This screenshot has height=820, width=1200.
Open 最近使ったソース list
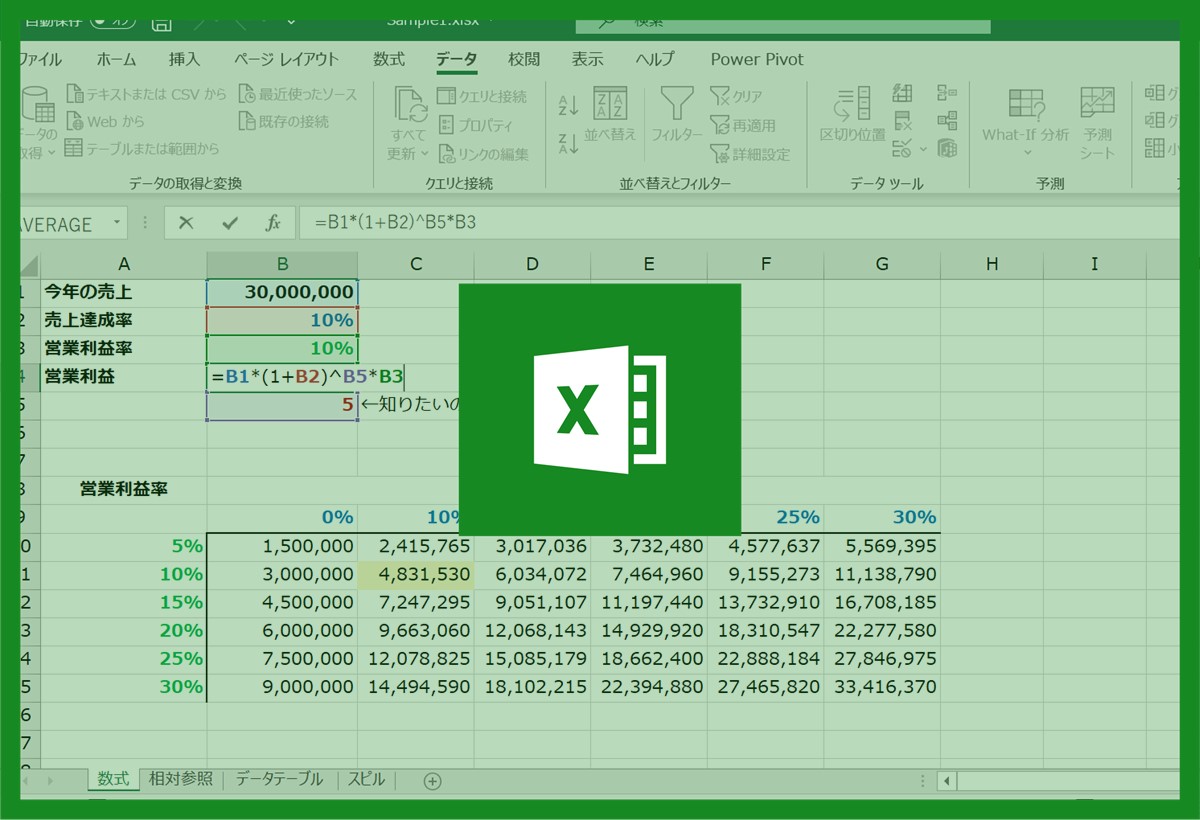coord(298,95)
